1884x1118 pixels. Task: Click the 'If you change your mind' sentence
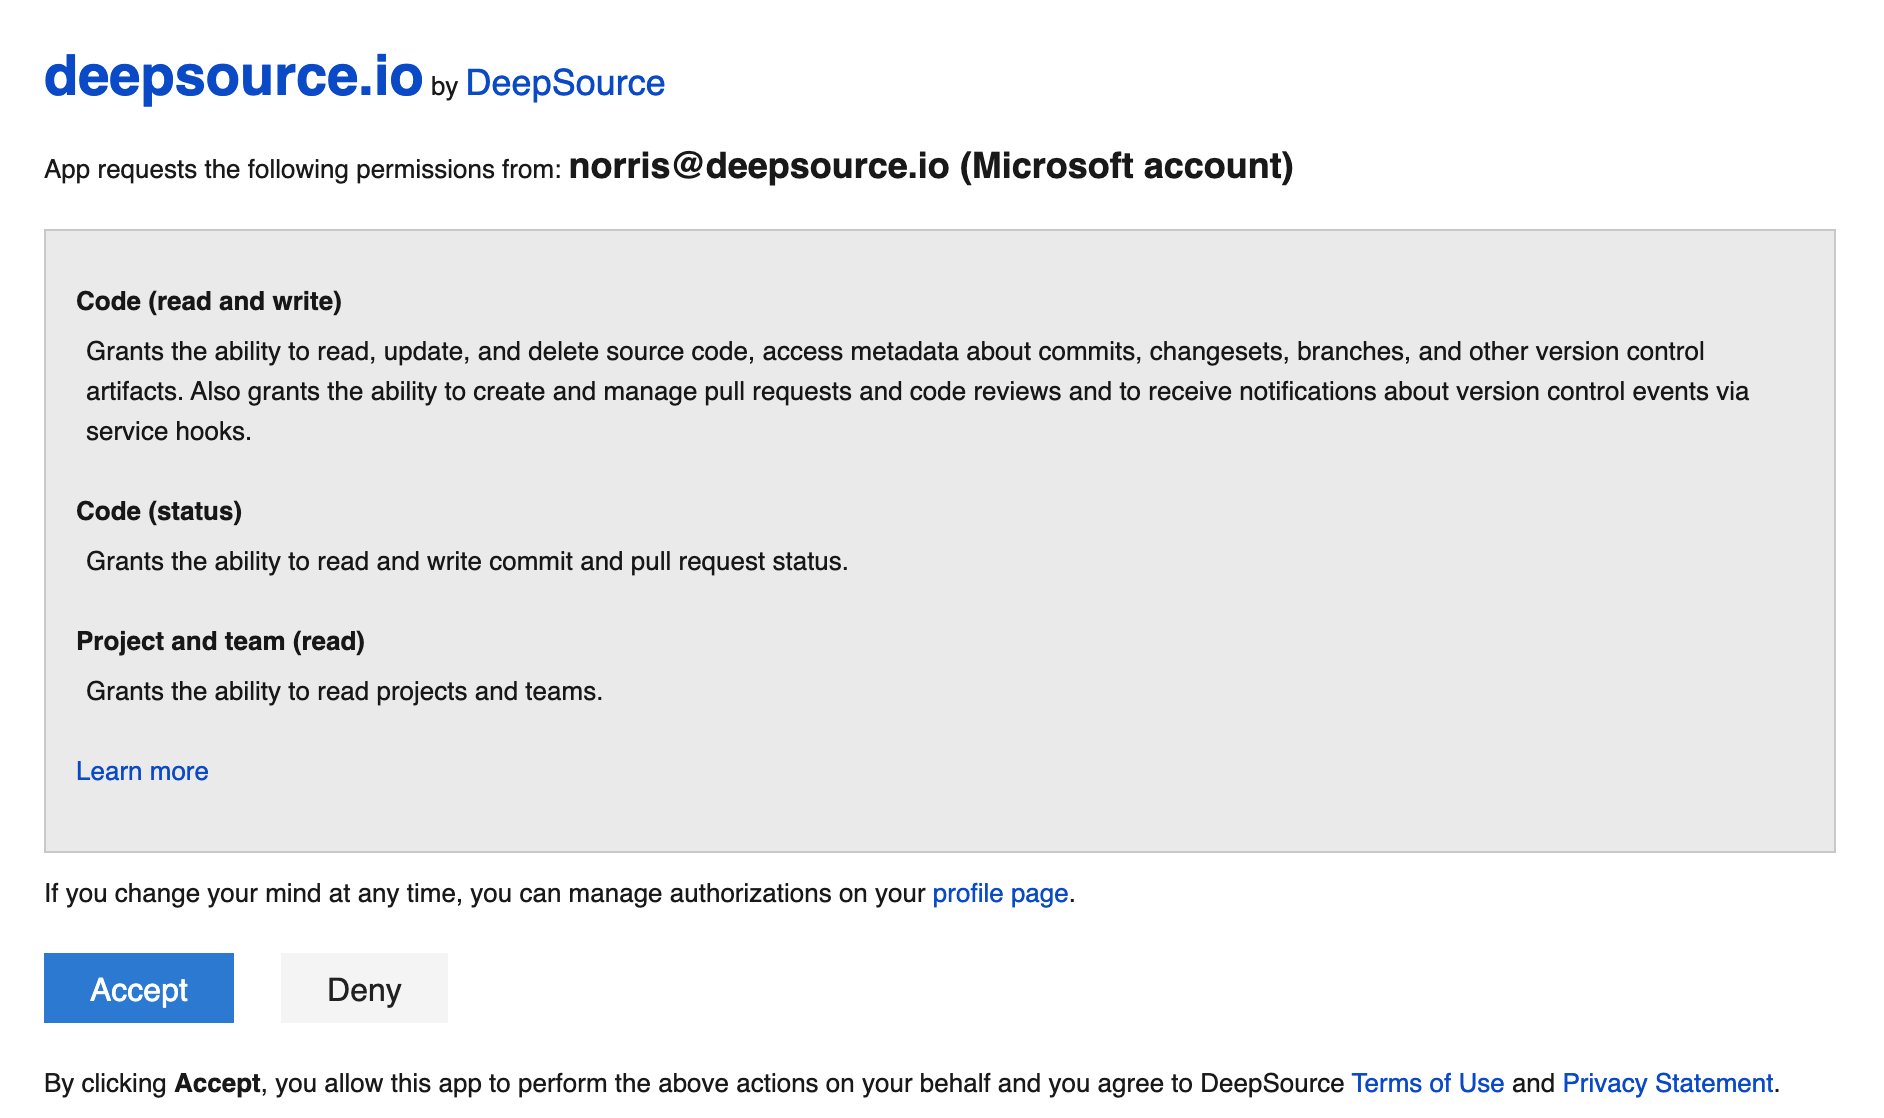tap(480, 893)
